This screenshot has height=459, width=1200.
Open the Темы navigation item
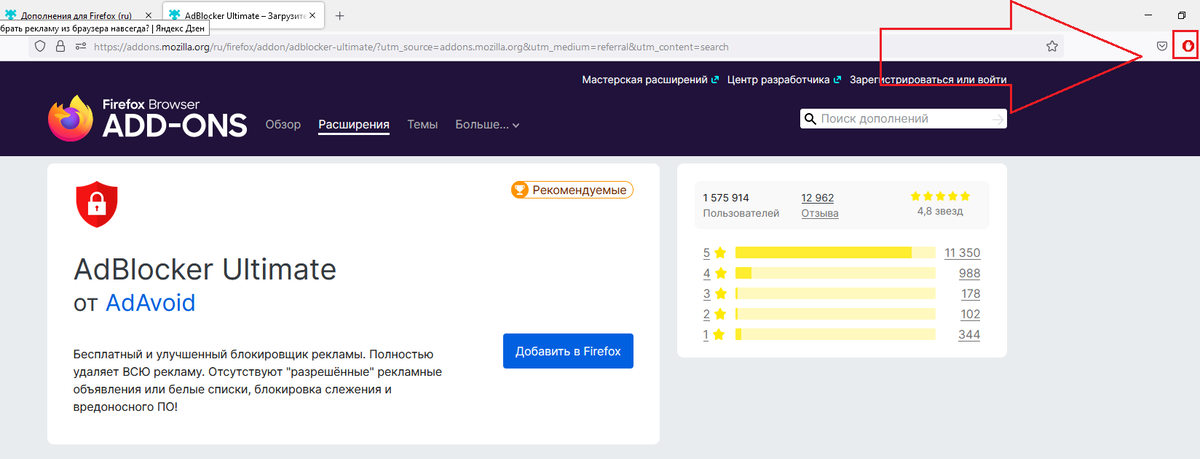tap(422, 125)
